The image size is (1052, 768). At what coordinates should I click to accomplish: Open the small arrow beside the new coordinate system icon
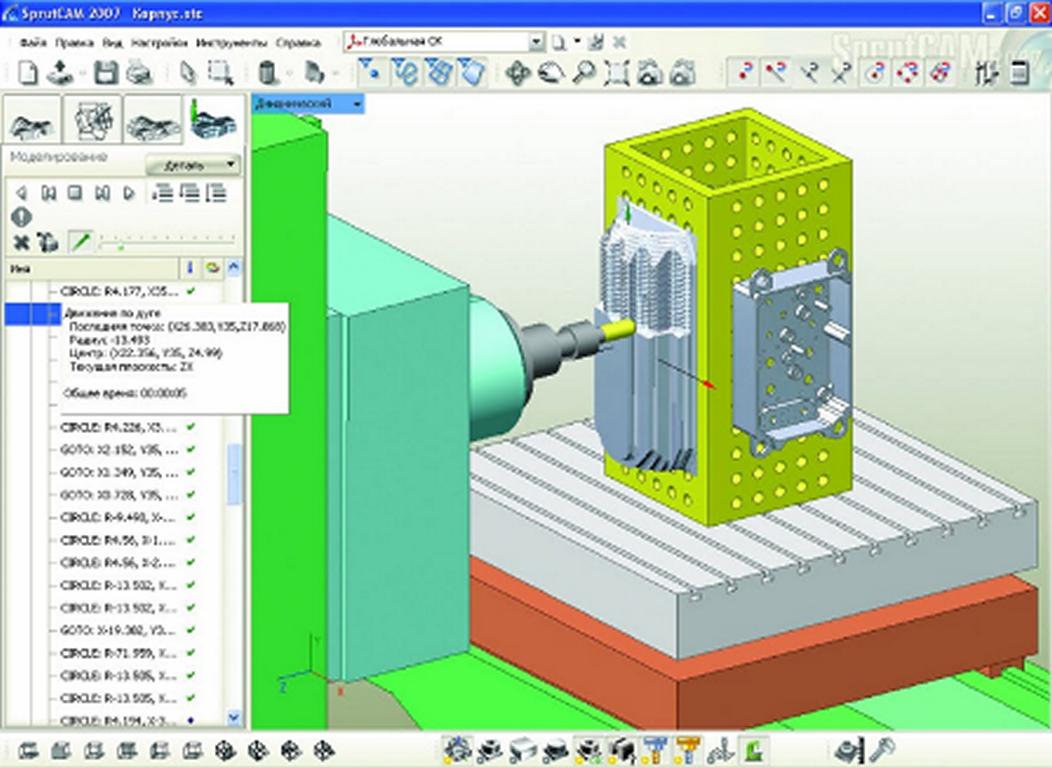pyautogui.click(x=577, y=42)
